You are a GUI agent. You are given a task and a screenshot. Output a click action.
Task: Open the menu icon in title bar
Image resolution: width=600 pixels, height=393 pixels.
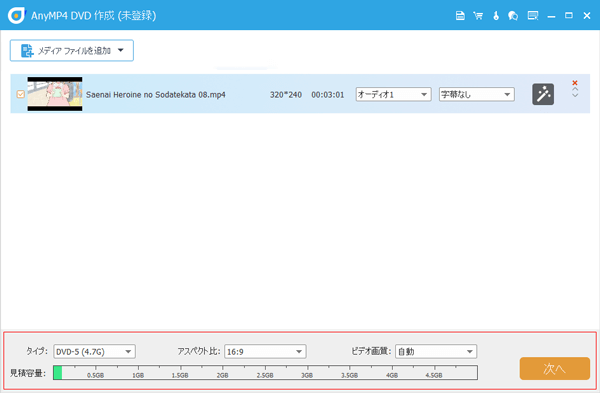tap(533, 16)
